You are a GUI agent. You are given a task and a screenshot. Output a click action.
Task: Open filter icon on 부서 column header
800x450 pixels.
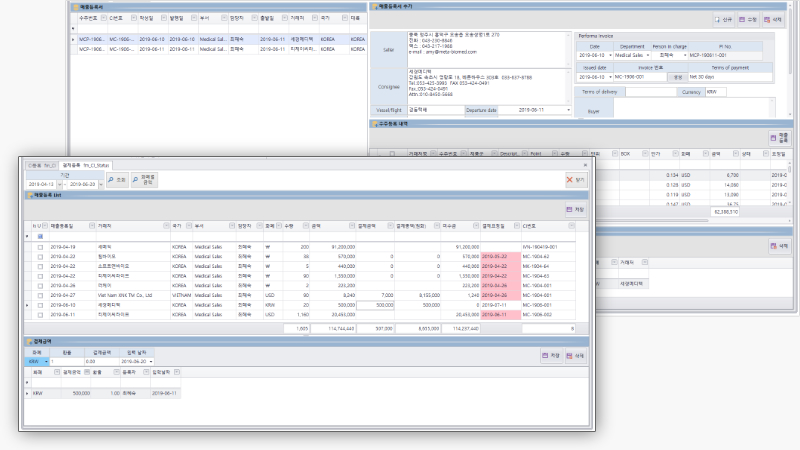point(232,226)
